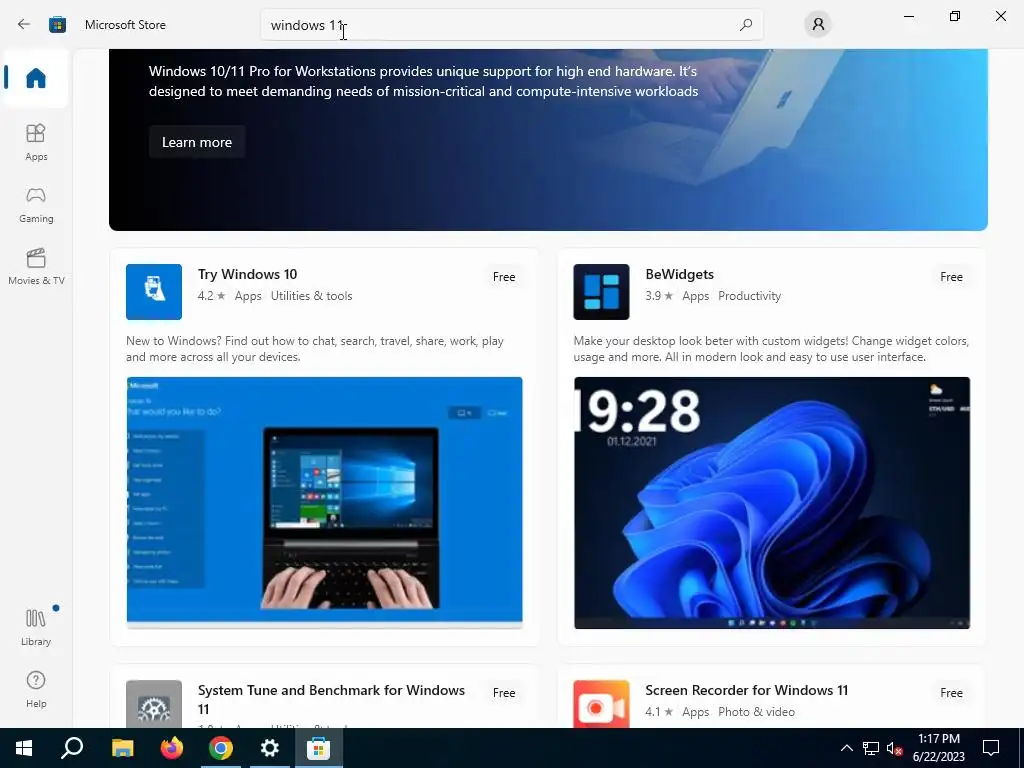Open the user account profile icon
The height and width of the screenshot is (768, 1024).
[x=818, y=25]
